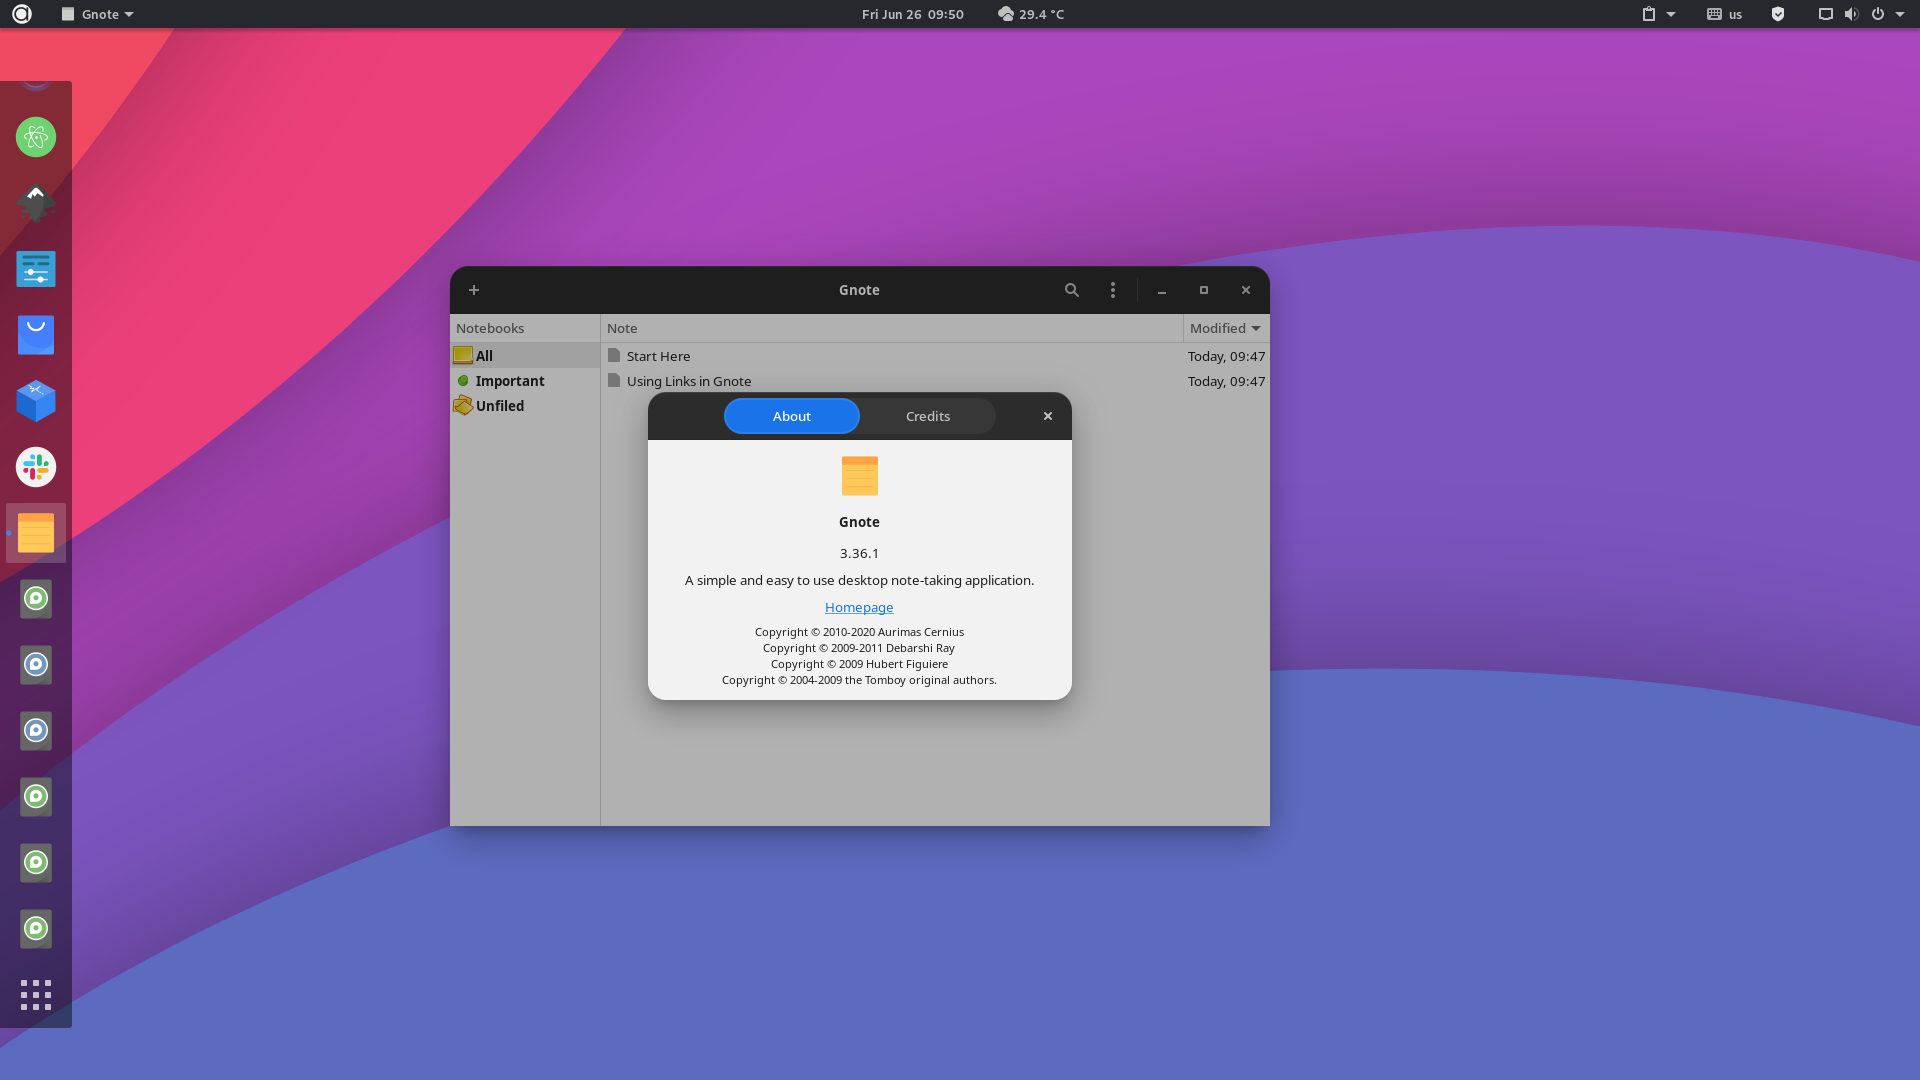Close the About dialog

(x=1047, y=416)
